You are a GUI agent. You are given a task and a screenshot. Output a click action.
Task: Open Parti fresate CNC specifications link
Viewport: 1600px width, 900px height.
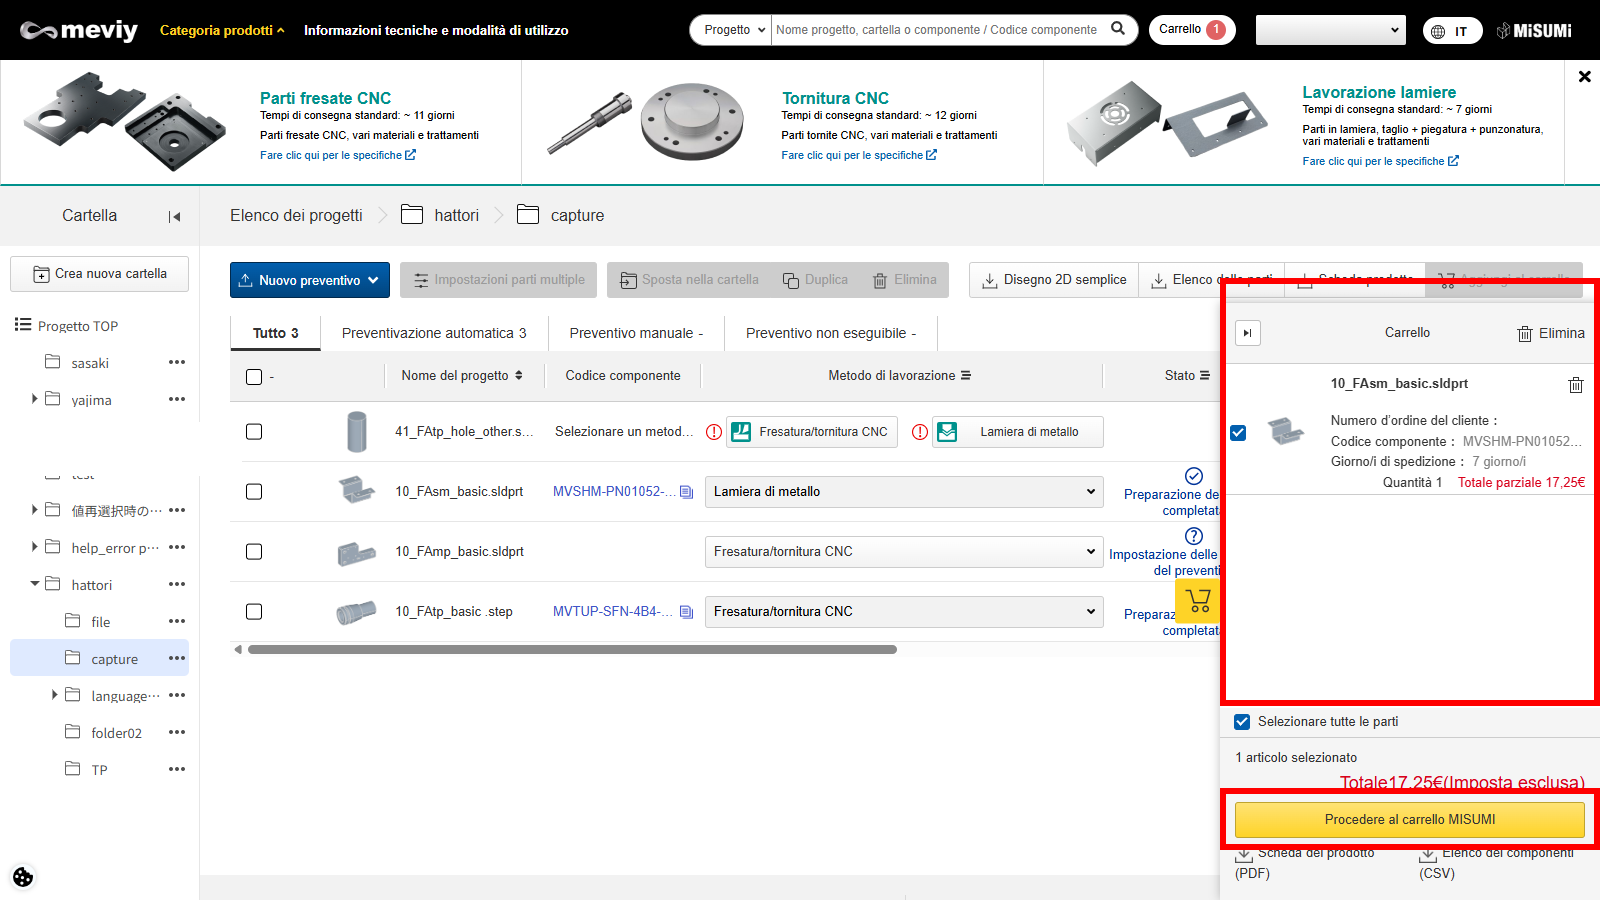coord(337,155)
